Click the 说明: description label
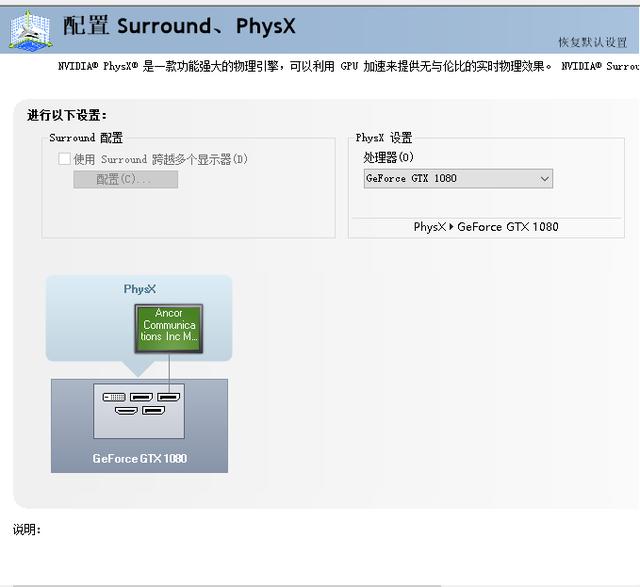 pyautogui.click(x=27, y=529)
